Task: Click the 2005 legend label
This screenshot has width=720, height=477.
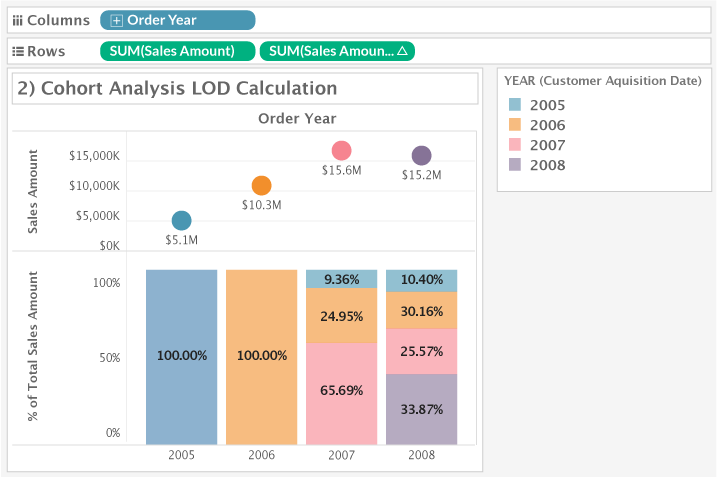Action: [547, 105]
